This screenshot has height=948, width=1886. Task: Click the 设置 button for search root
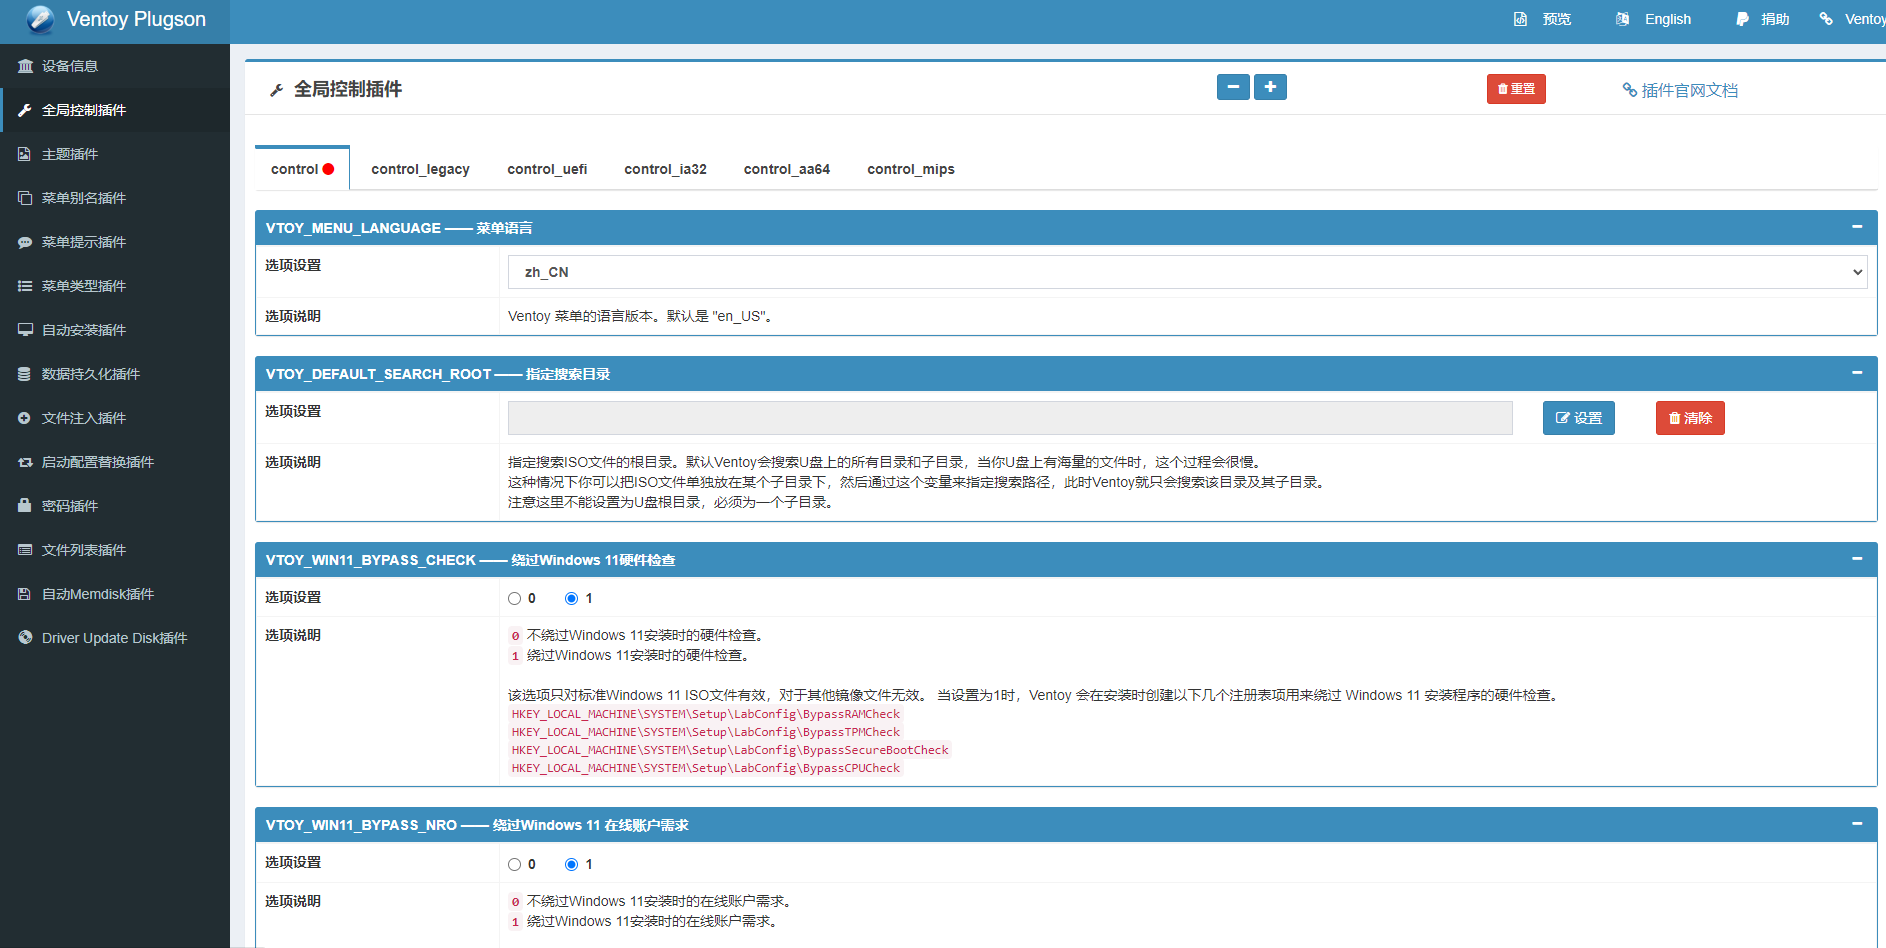tap(1579, 418)
